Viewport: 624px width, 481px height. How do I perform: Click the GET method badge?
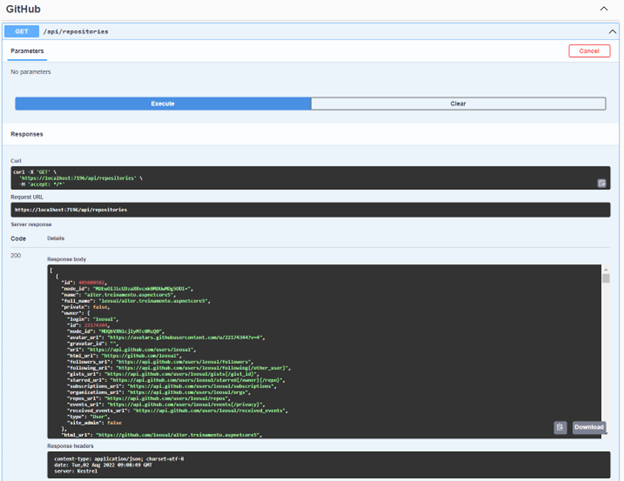point(21,31)
